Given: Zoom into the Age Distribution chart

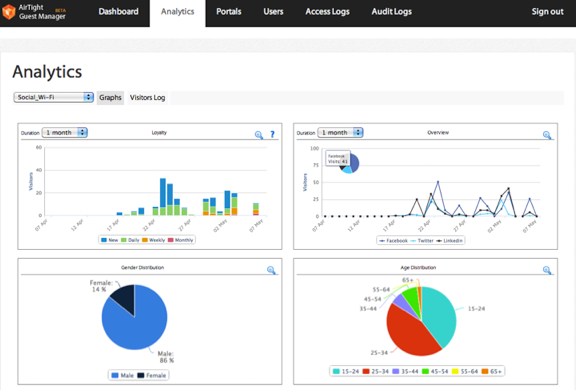Looking at the screenshot, I should pyautogui.click(x=547, y=270).
